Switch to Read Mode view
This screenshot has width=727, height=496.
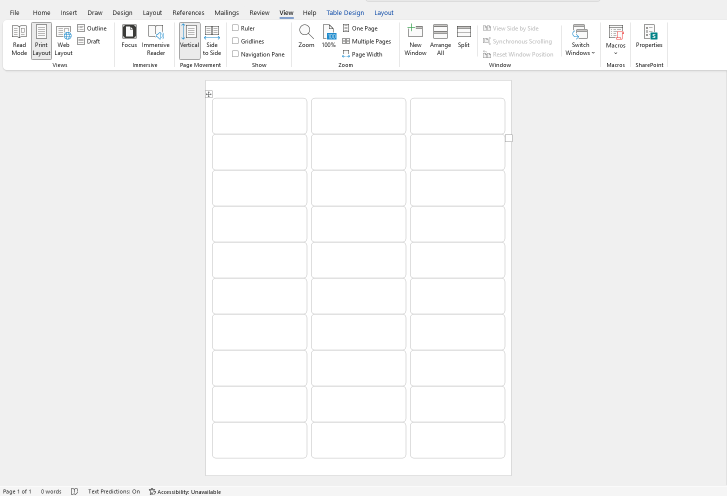19,40
